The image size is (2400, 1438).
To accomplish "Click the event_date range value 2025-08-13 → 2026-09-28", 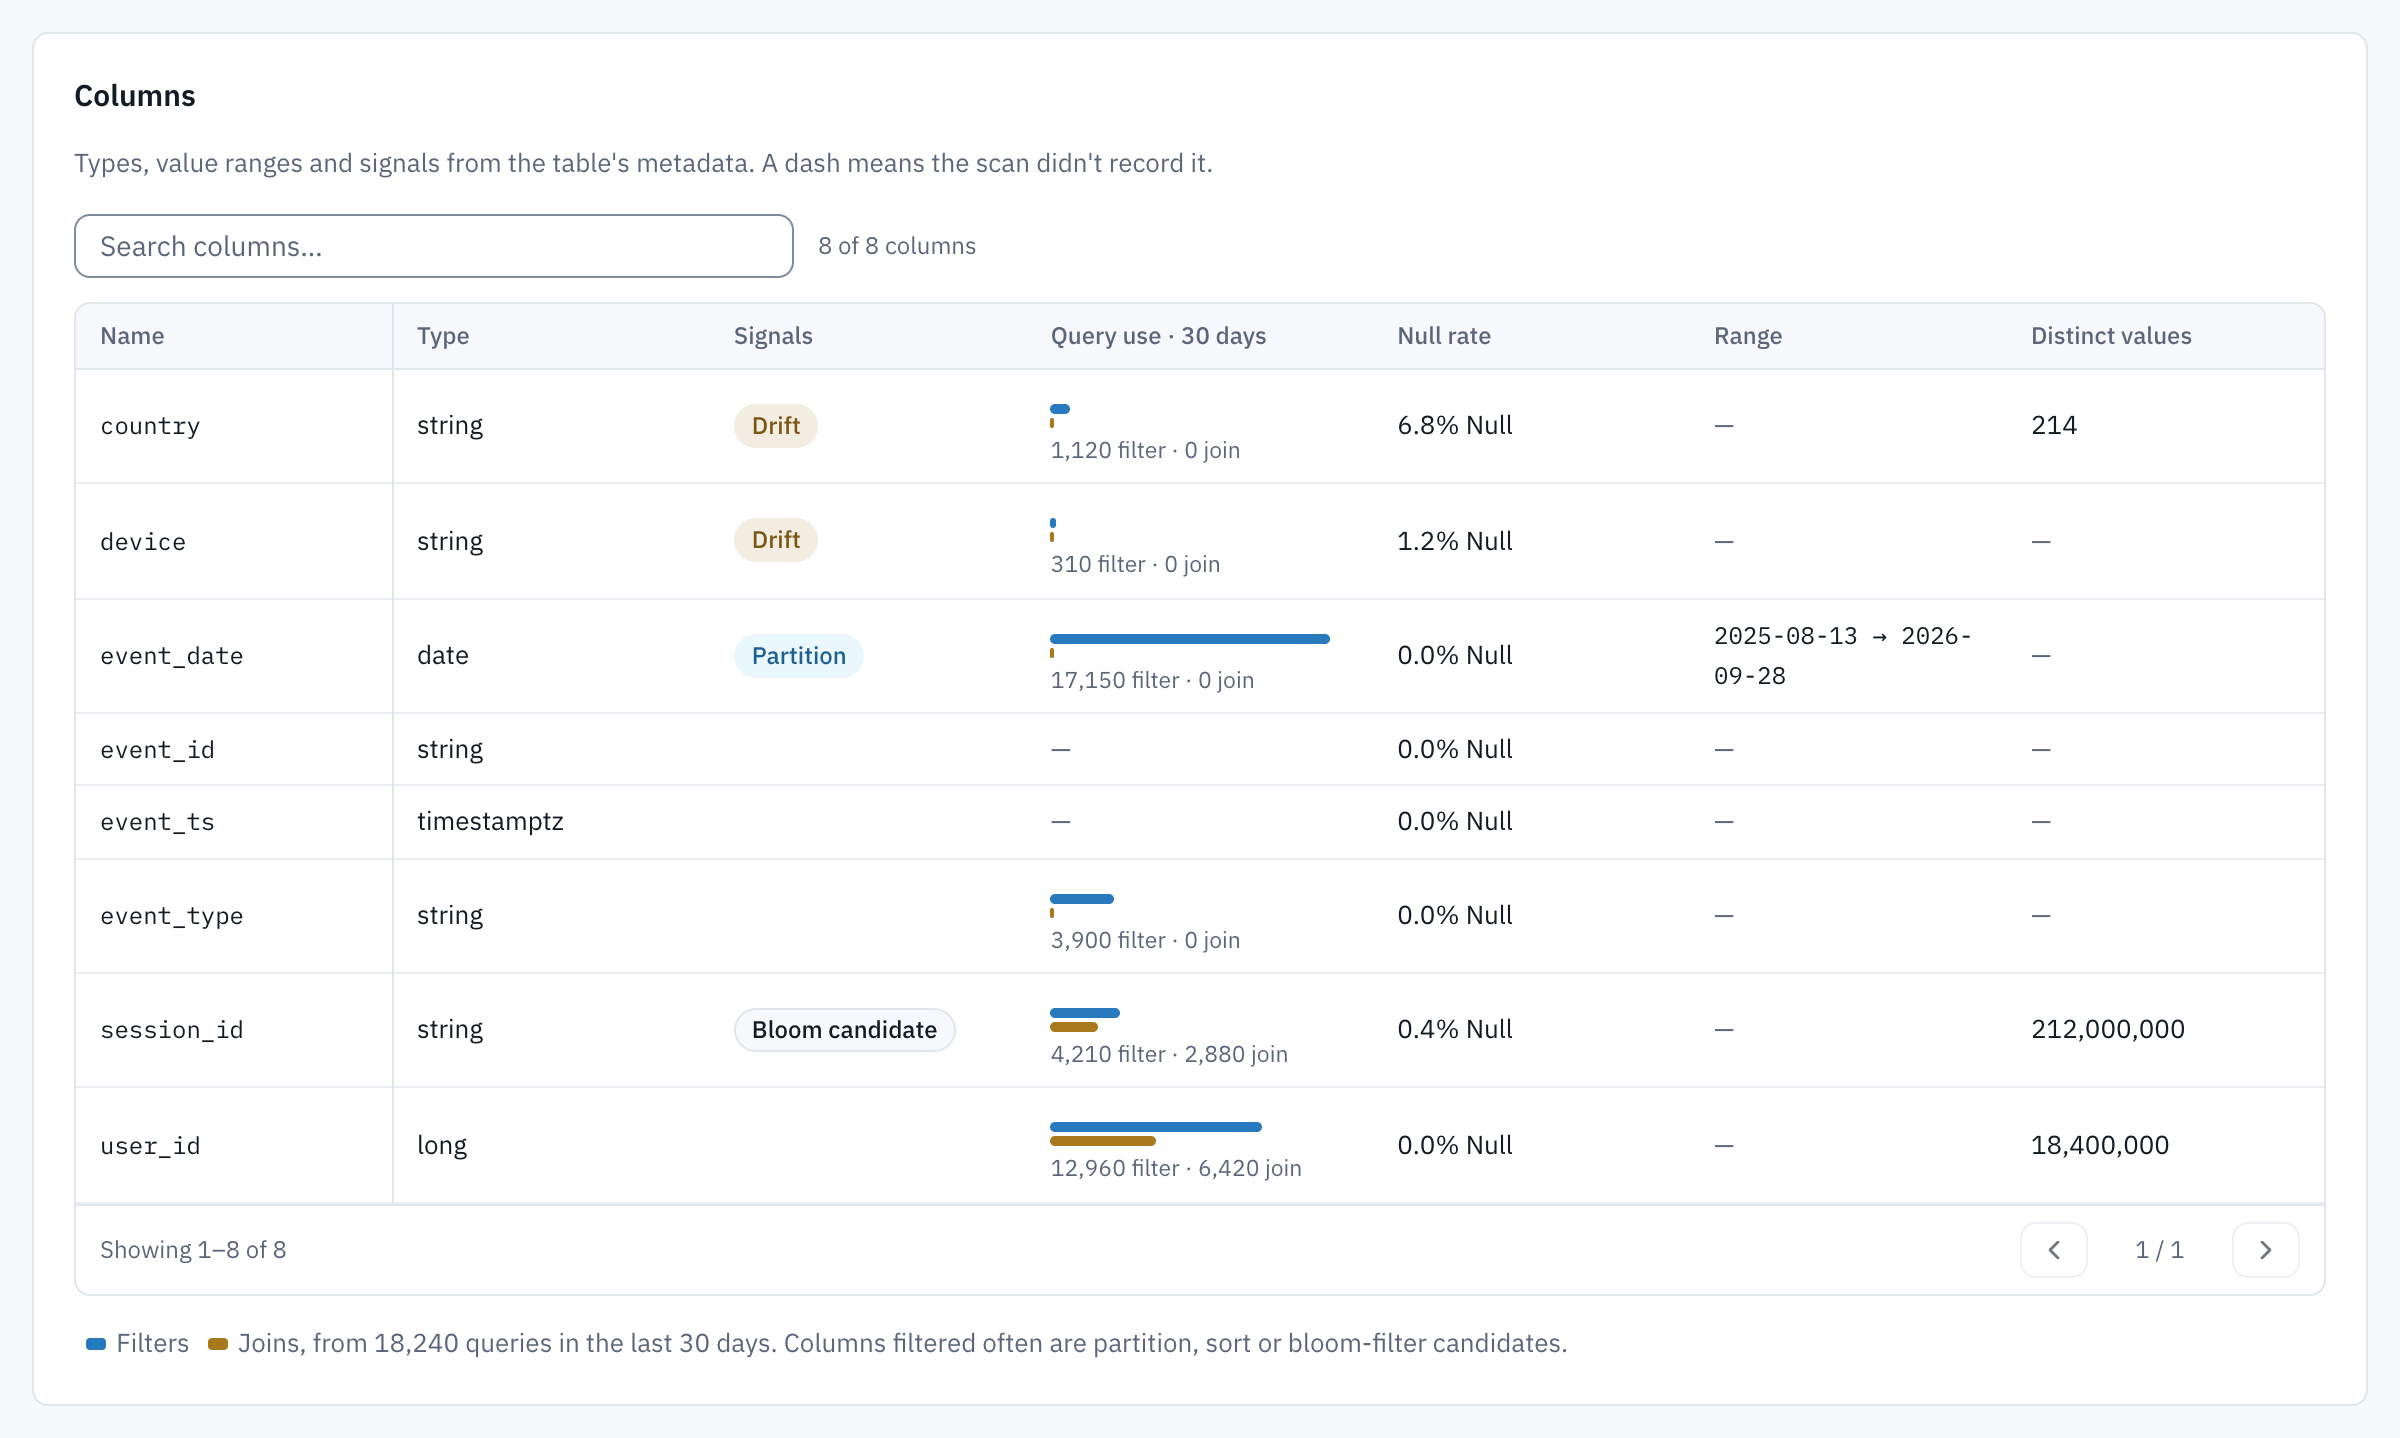I will (1843, 656).
